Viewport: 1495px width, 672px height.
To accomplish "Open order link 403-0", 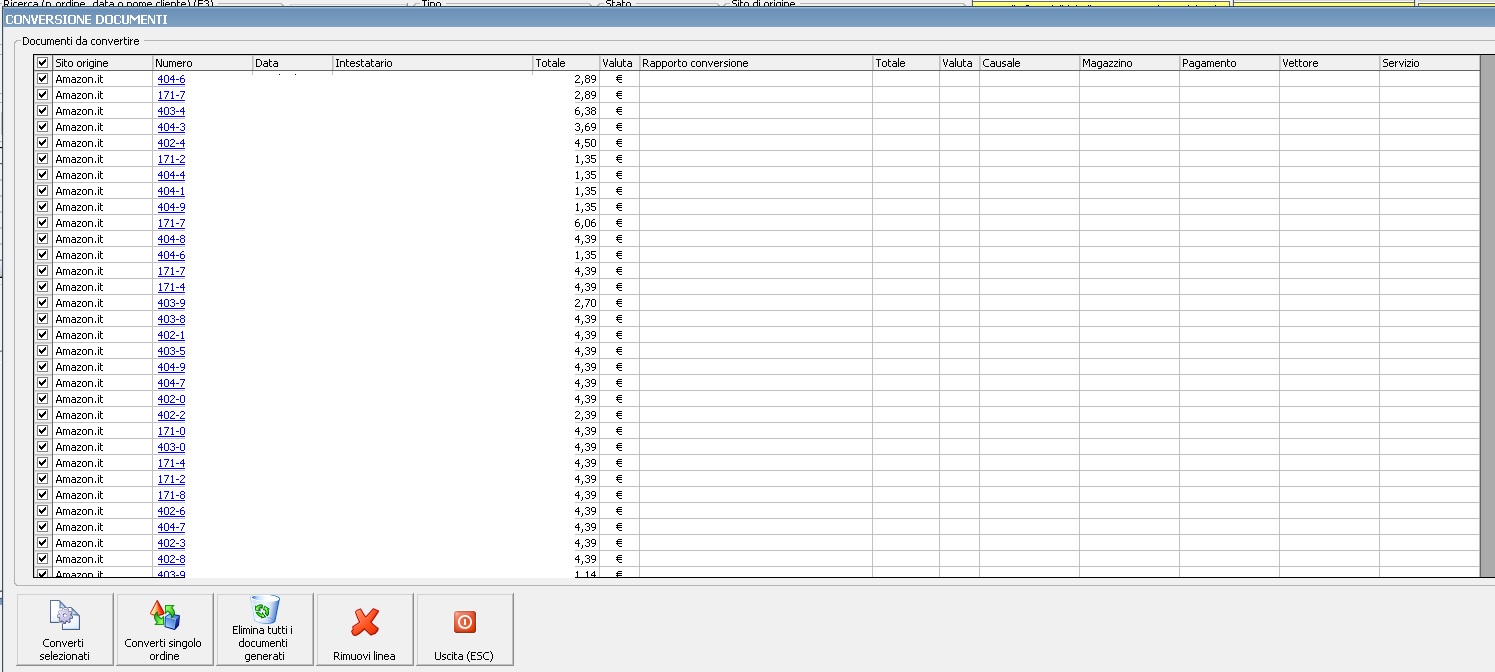I will pyautogui.click(x=171, y=447).
